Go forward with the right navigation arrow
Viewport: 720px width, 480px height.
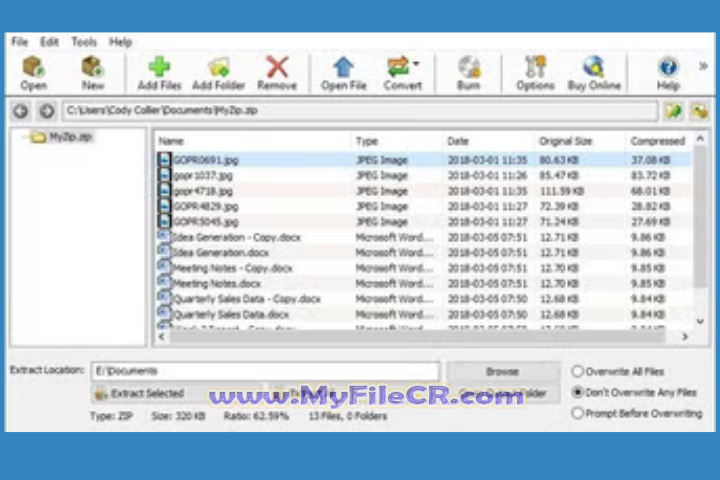(46, 111)
